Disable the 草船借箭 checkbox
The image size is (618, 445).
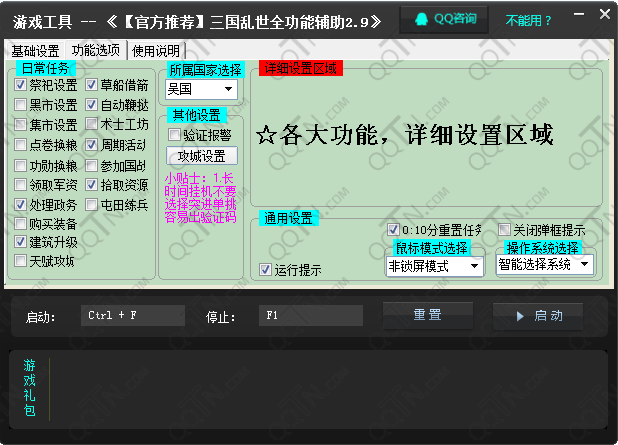(92, 86)
